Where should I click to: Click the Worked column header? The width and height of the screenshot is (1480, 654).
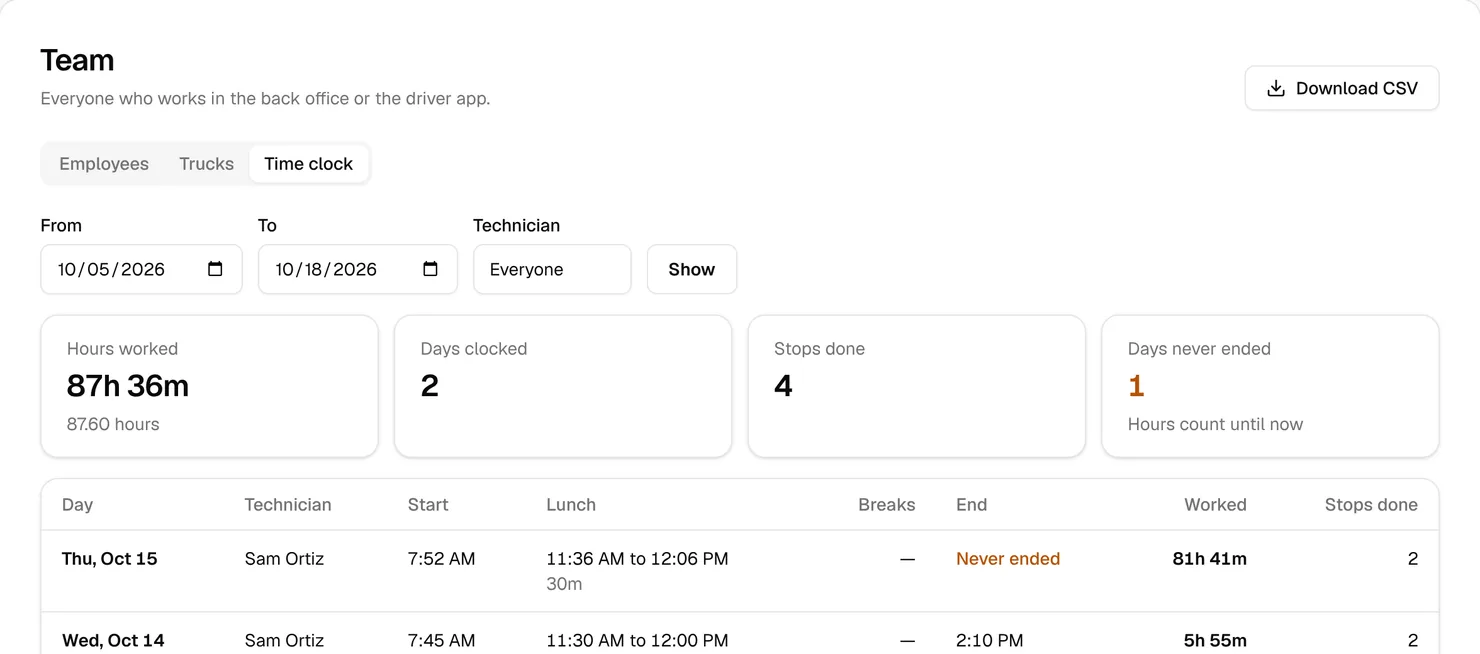coord(1215,505)
